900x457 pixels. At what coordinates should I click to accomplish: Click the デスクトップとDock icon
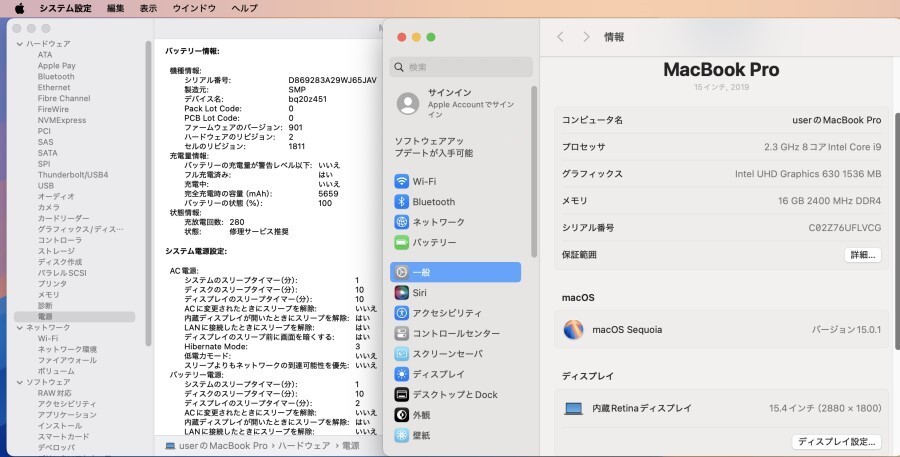pos(402,394)
